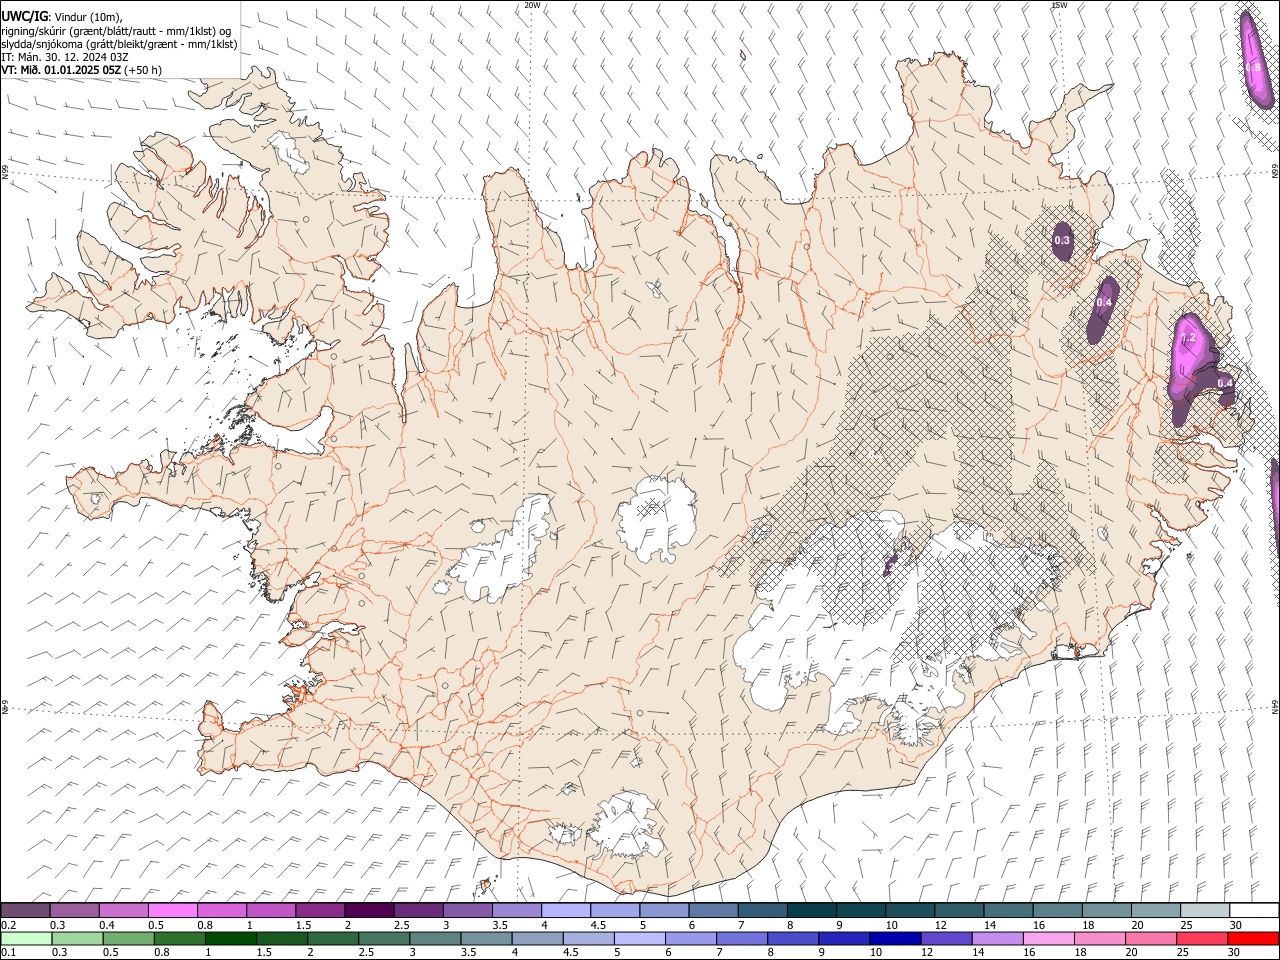Select the IT: Mán. 30. 12. 2024 03Z line
This screenshot has height=960, width=1280.
click(64, 57)
